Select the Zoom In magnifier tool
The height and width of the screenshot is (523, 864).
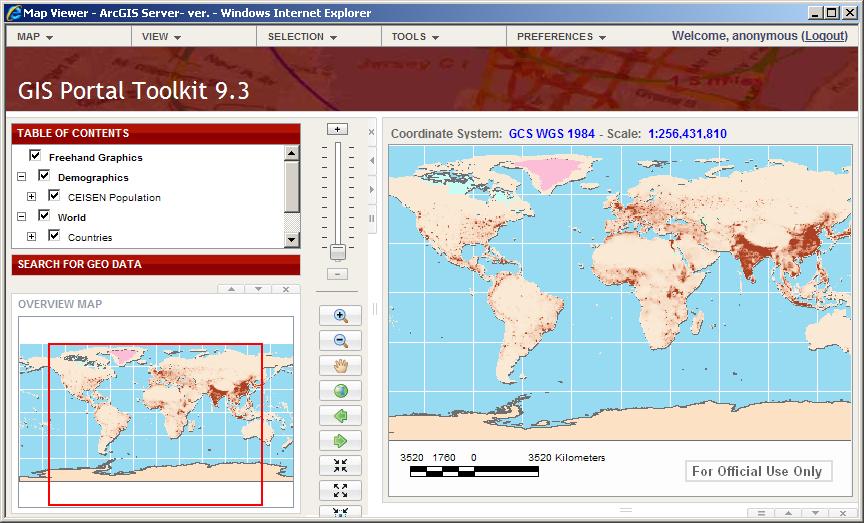tap(341, 315)
